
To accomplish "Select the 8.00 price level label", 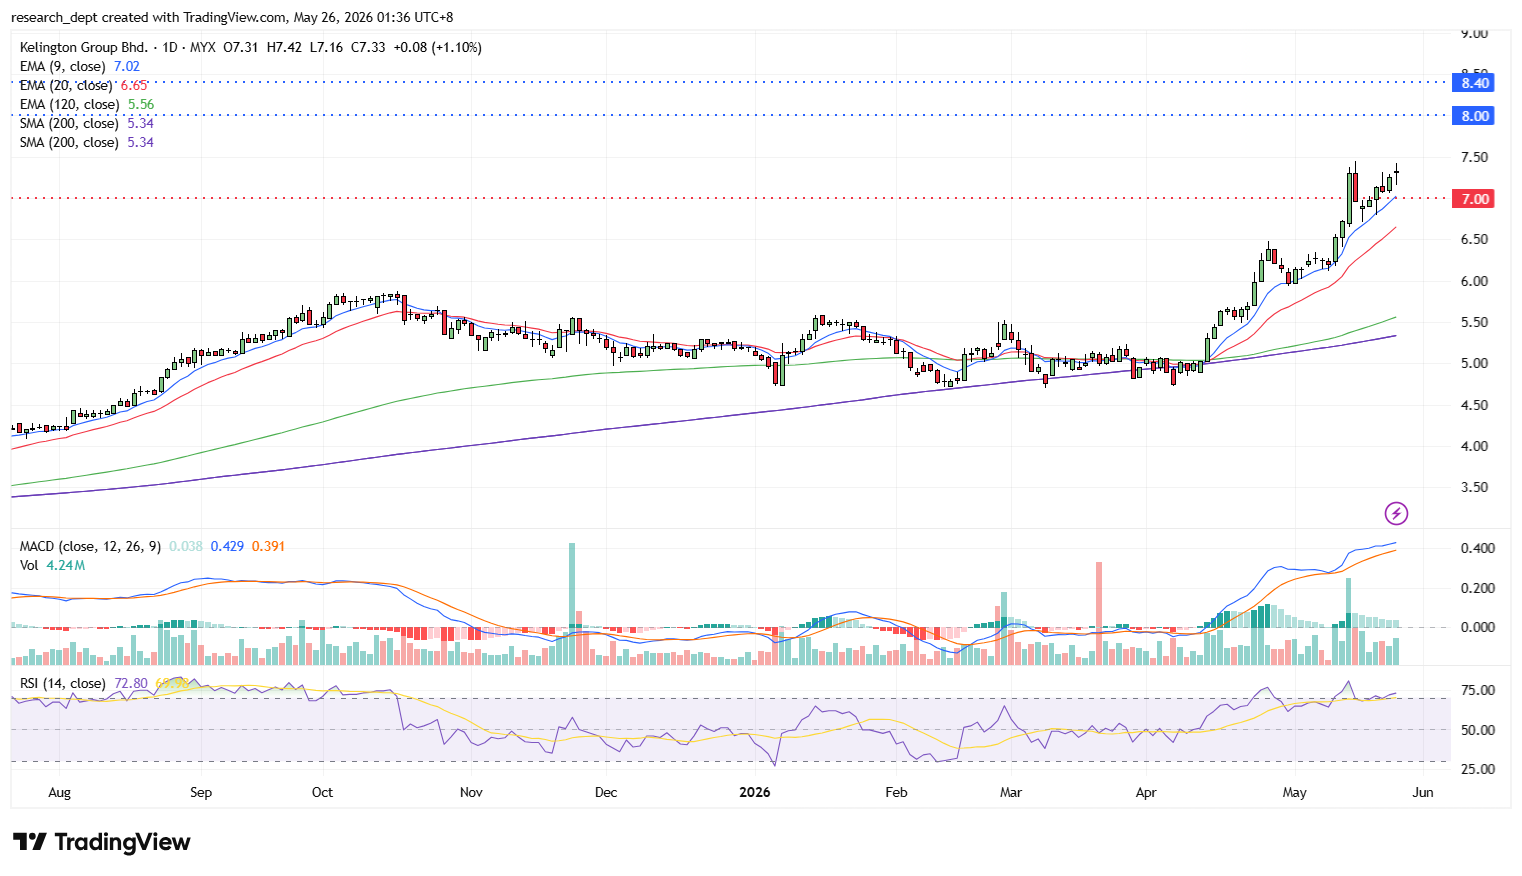I will pyautogui.click(x=1475, y=116).
